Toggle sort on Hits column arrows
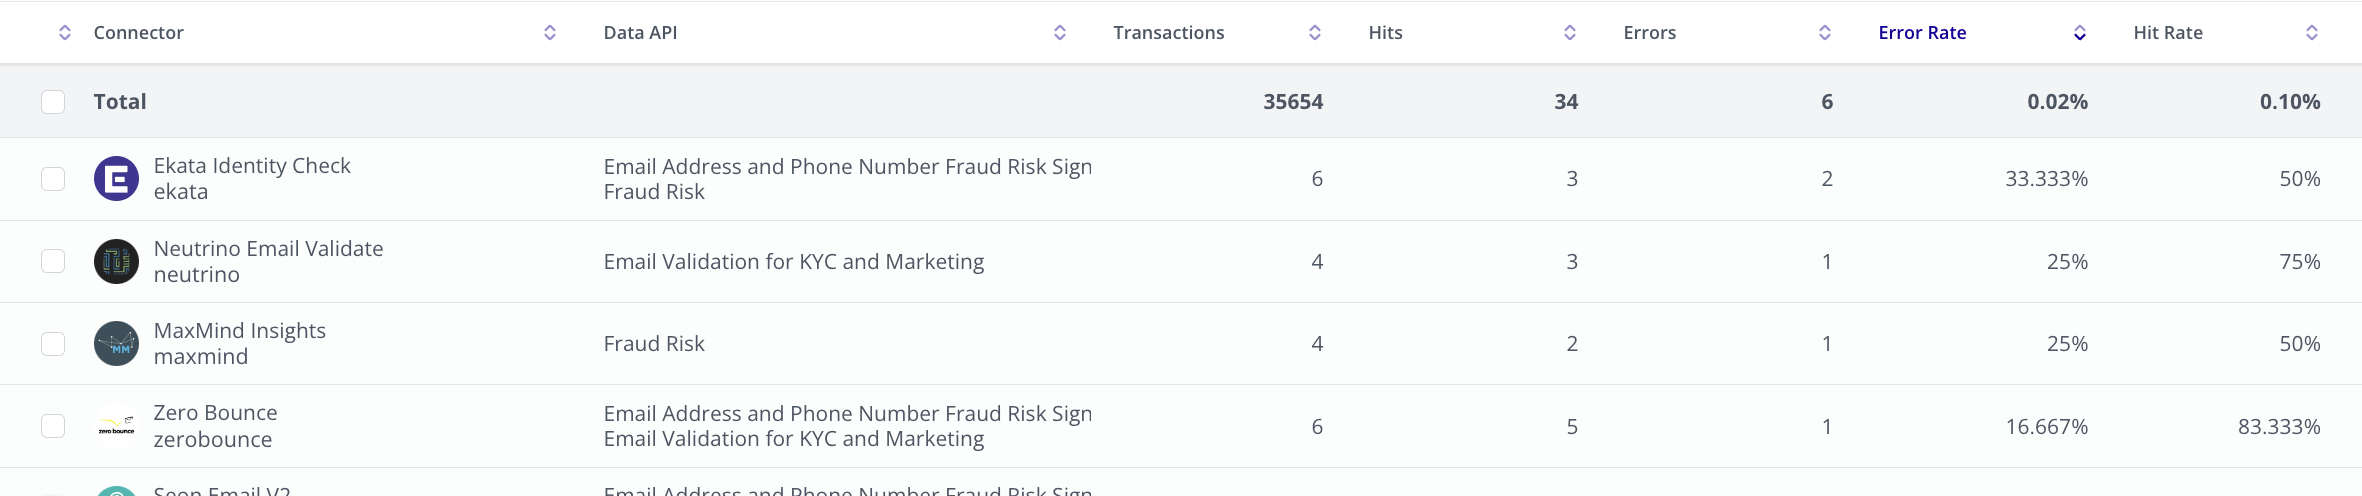This screenshot has height=496, width=2362. [x=1570, y=33]
